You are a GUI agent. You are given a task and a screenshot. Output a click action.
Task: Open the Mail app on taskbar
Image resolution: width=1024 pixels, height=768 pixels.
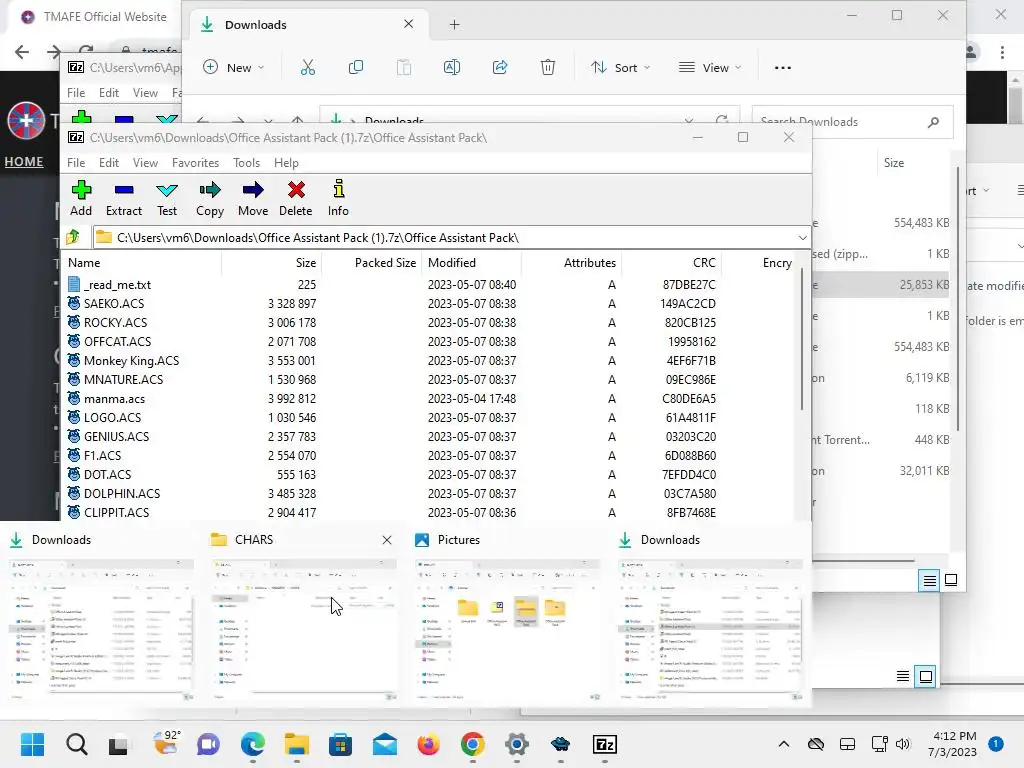(x=385, y=744)
